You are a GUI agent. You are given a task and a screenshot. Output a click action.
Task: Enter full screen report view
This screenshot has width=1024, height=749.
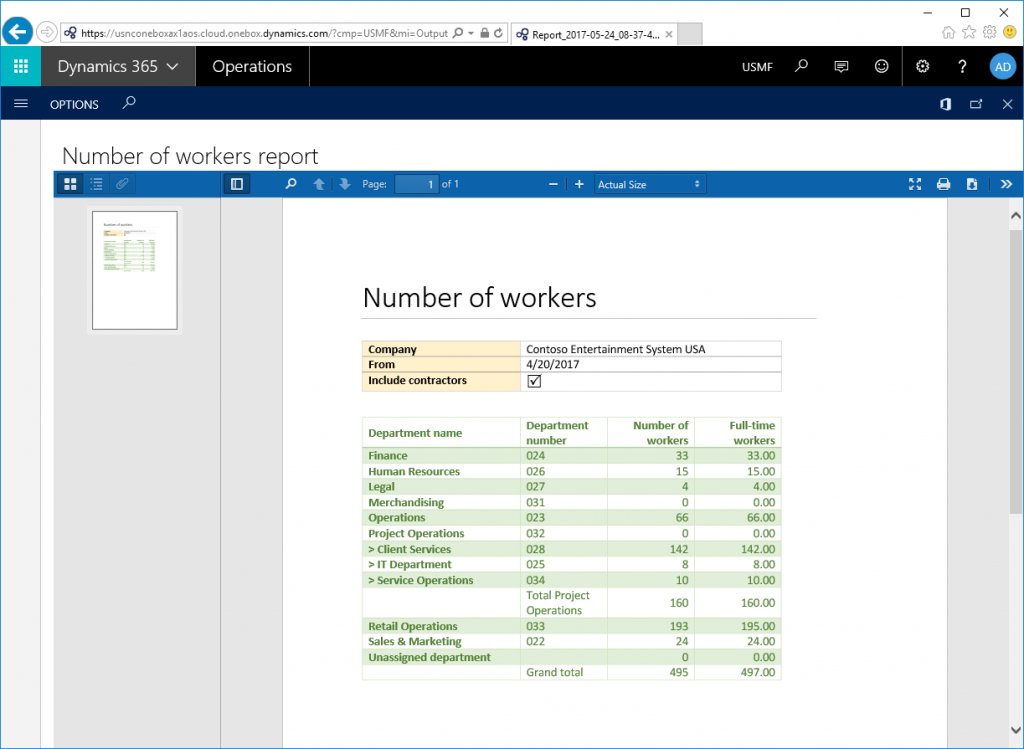(915, 184)
